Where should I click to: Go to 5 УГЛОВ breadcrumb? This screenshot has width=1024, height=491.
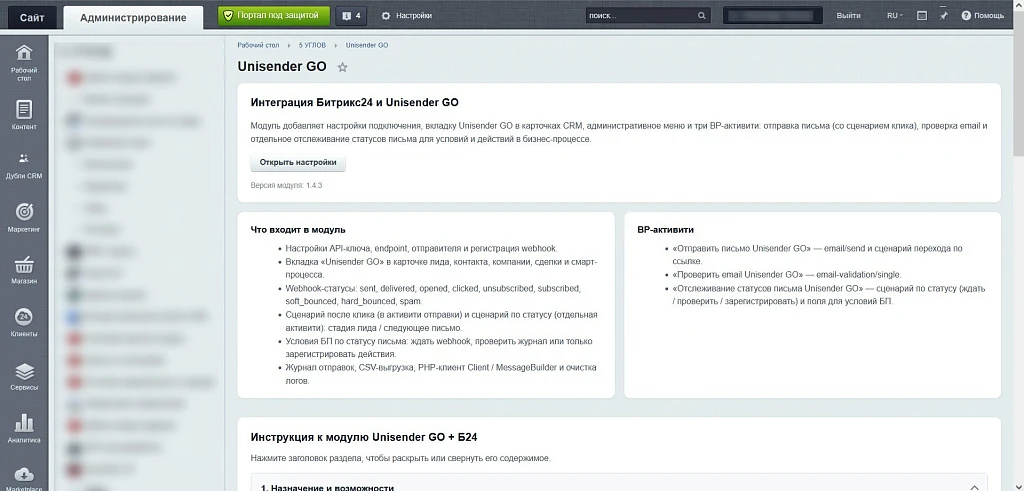[312, 45]
